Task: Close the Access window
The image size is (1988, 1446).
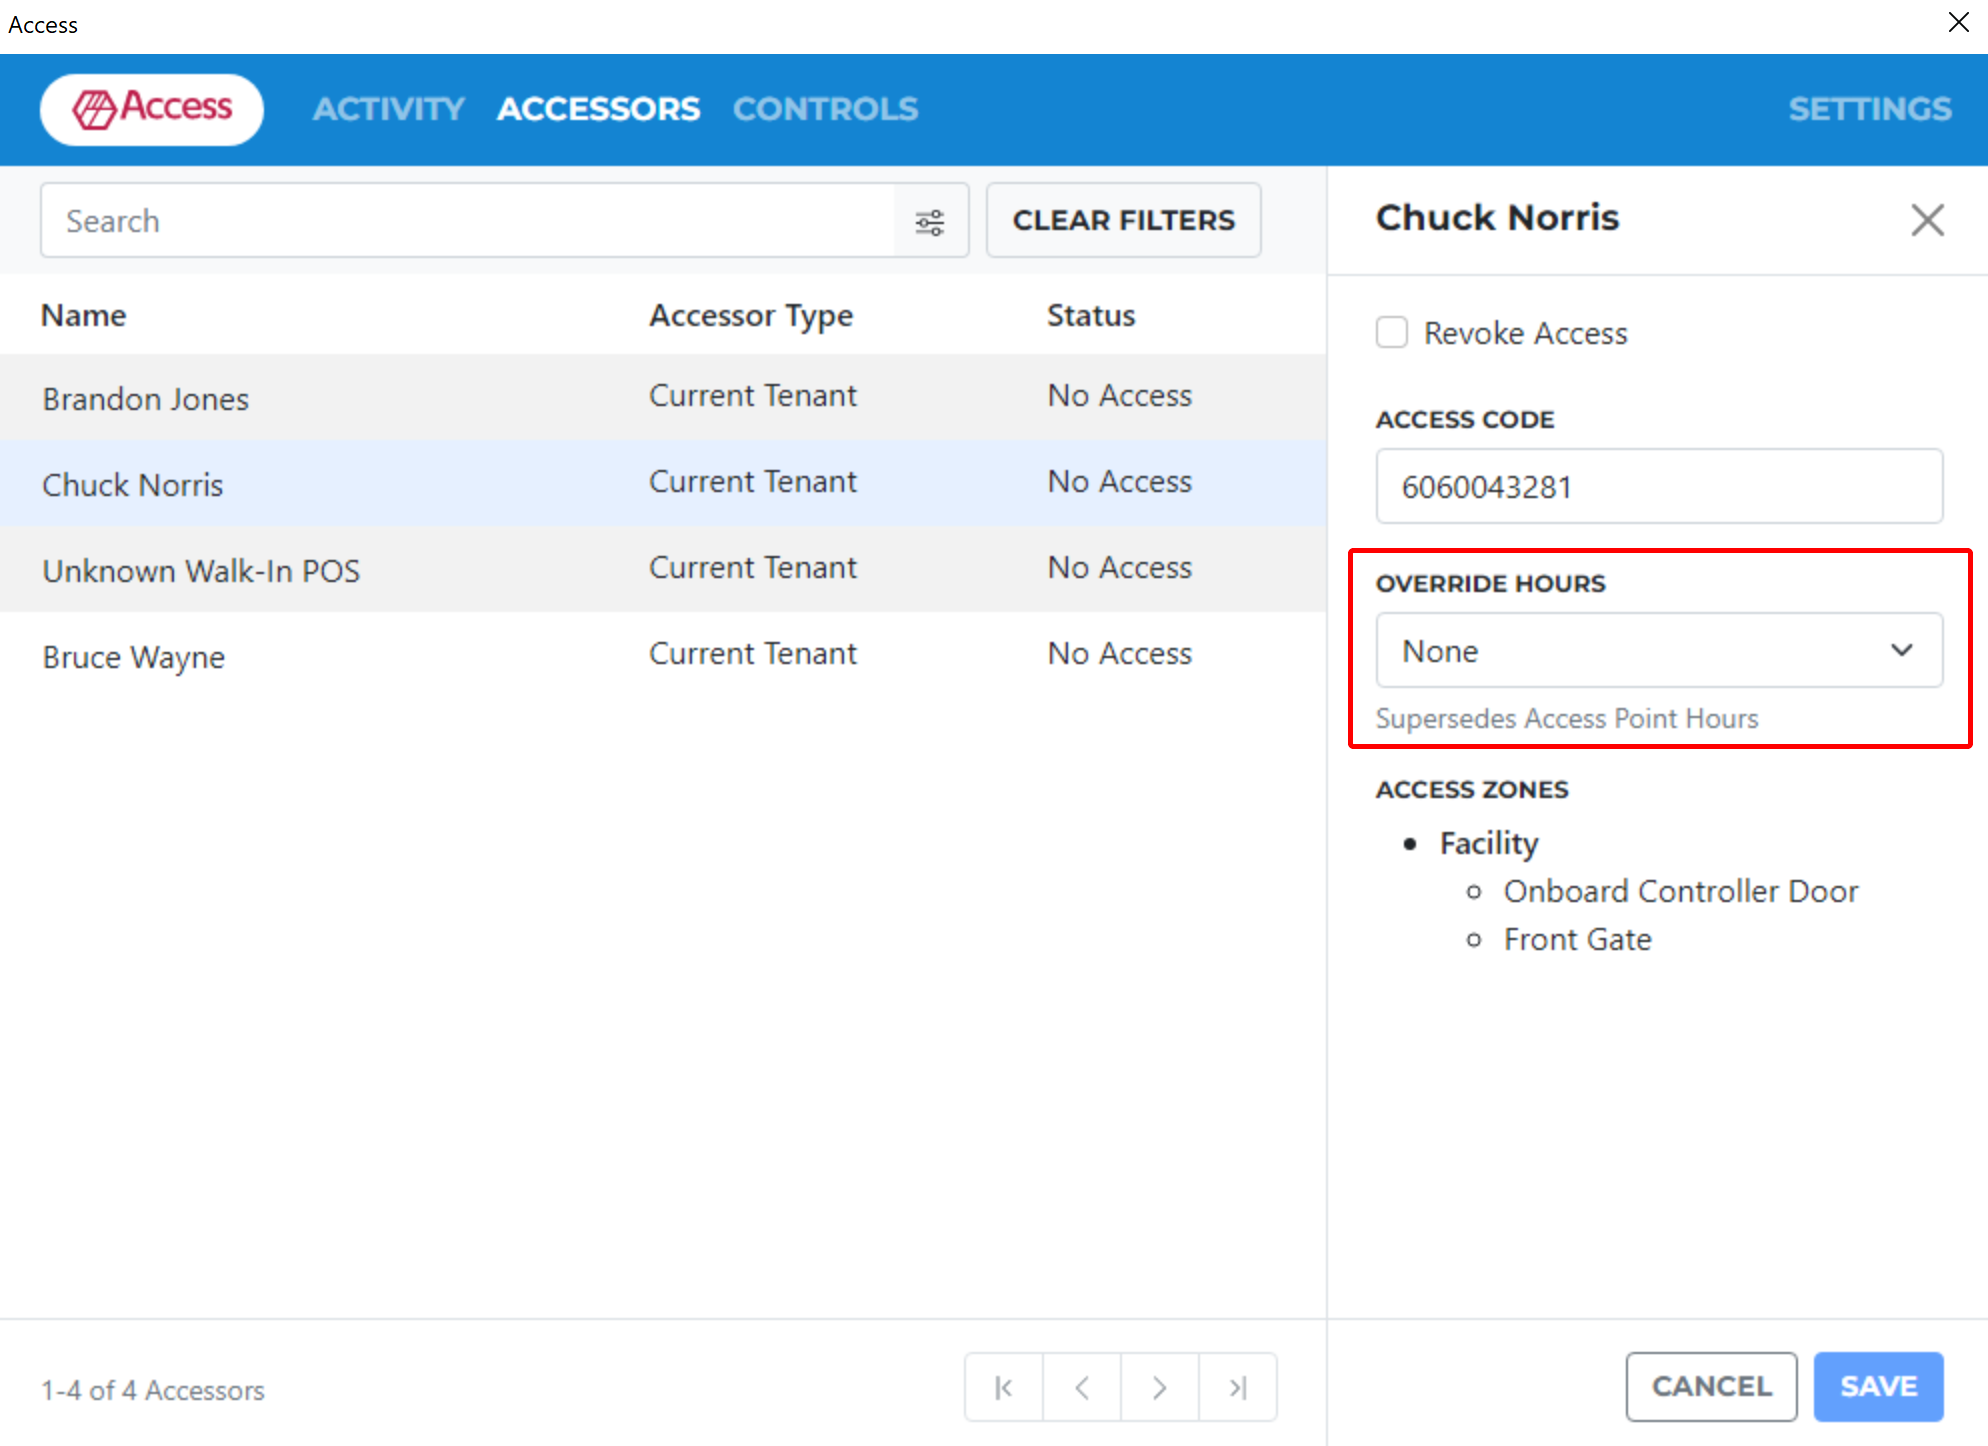Action: pos(1958,23)
